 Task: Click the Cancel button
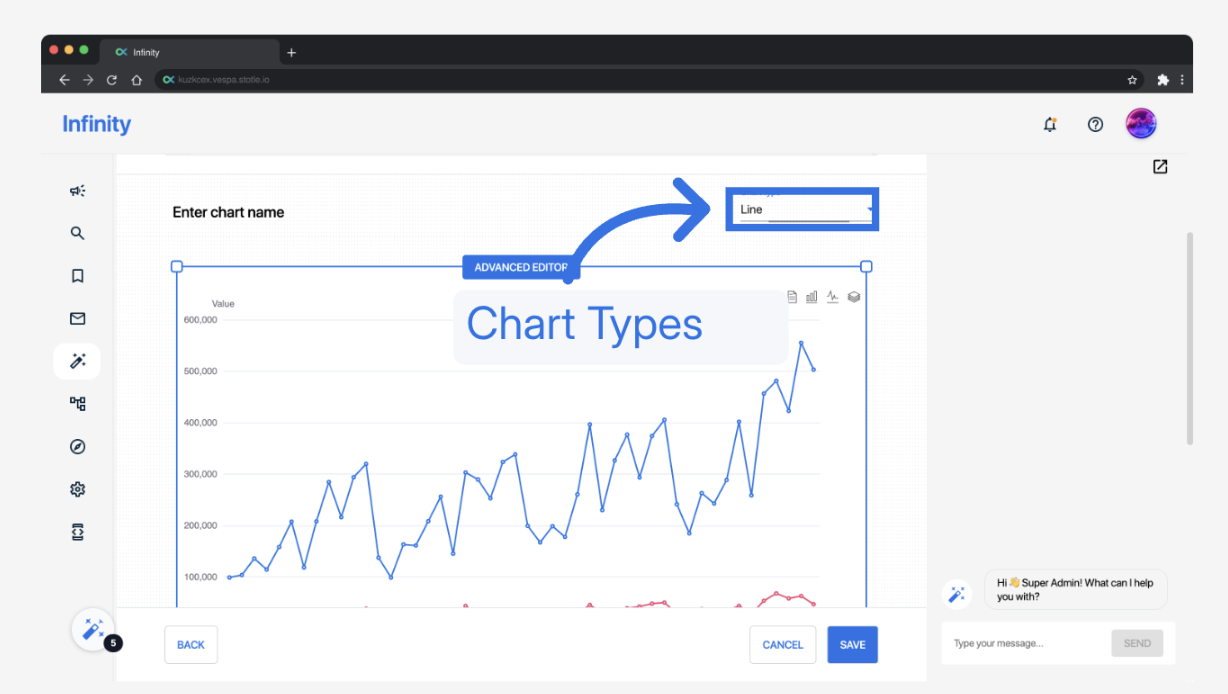[x=782, y=645]
